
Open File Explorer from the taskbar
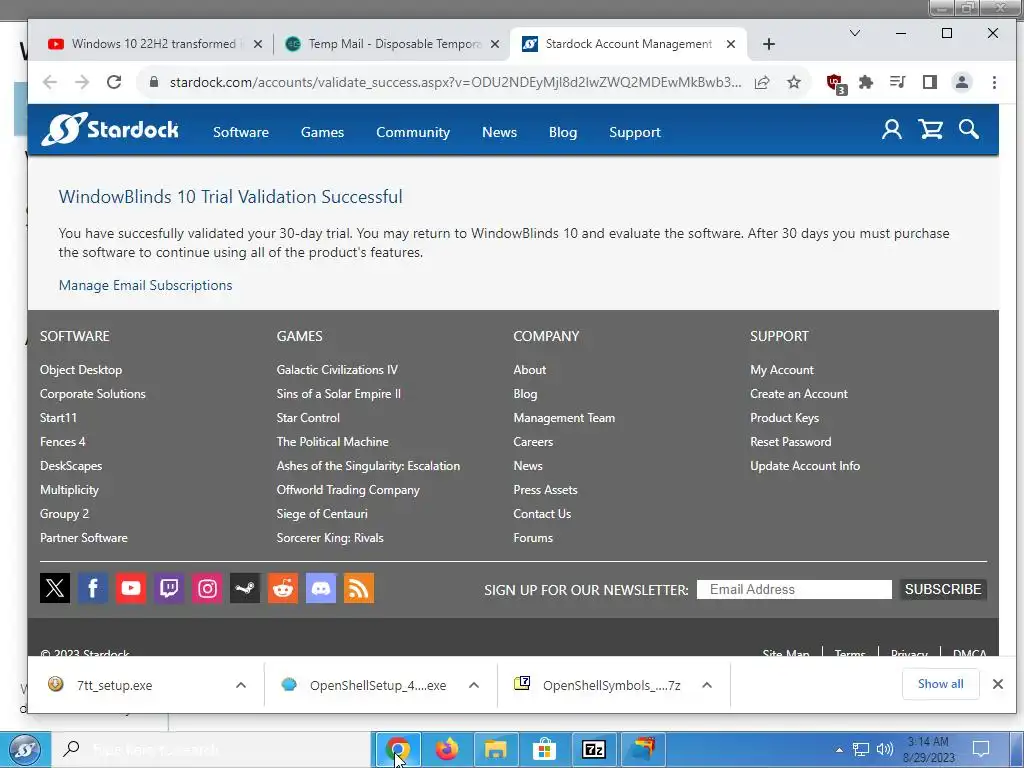coord(495,749)
